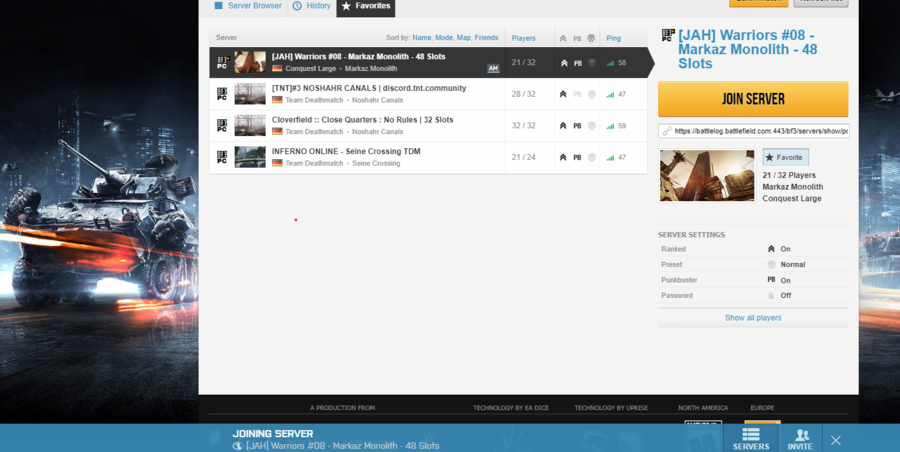Click PB icon on the Cloverfield row
Screen dimensions: 900x452
[x=577, y=126]
